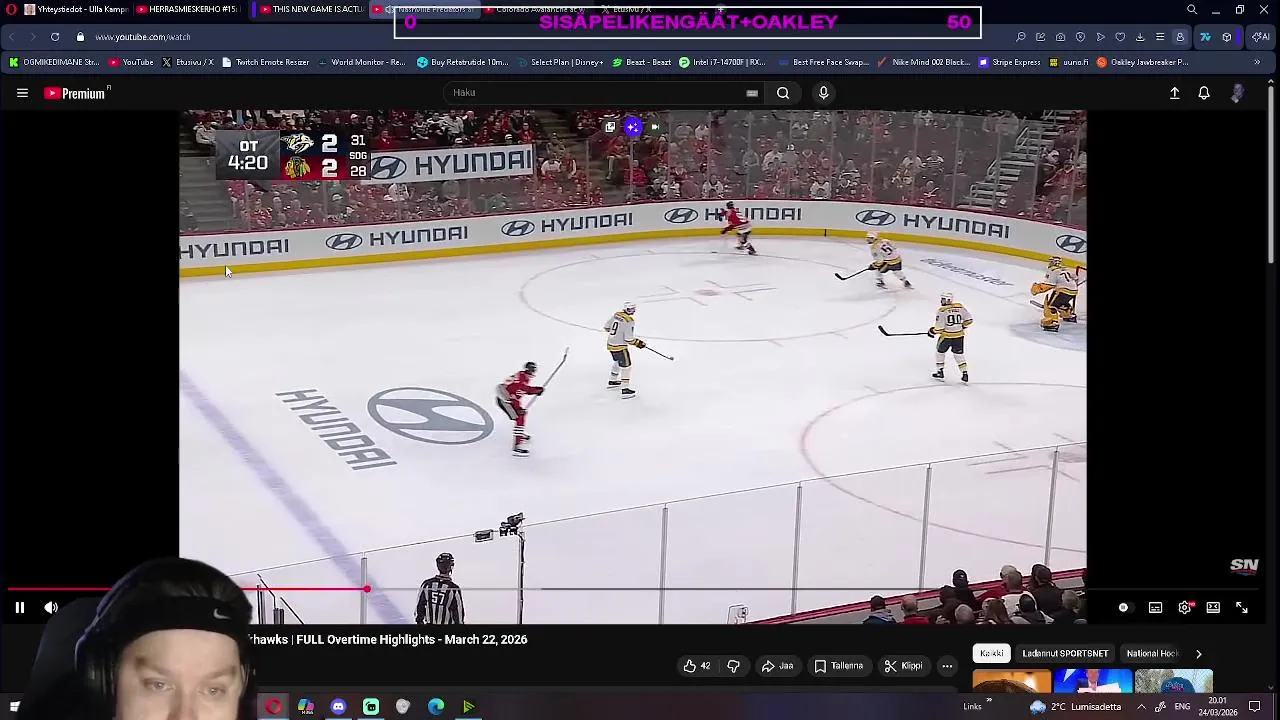
Task: Open Discord from the taskbar
Action: 338,707
